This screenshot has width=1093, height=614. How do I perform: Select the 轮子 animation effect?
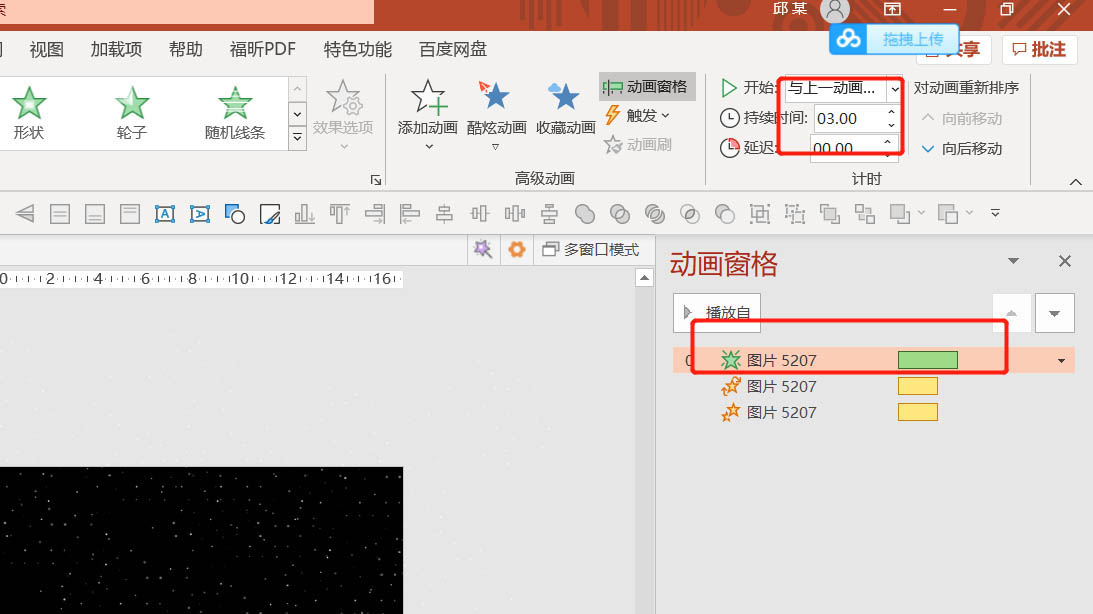point(132,113)
